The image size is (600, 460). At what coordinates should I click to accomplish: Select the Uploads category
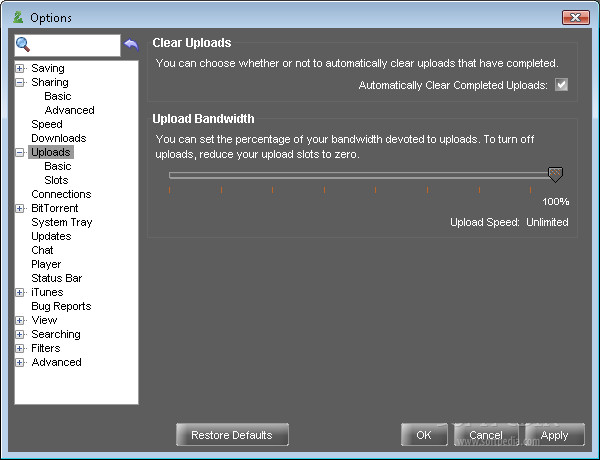[51, 152]
